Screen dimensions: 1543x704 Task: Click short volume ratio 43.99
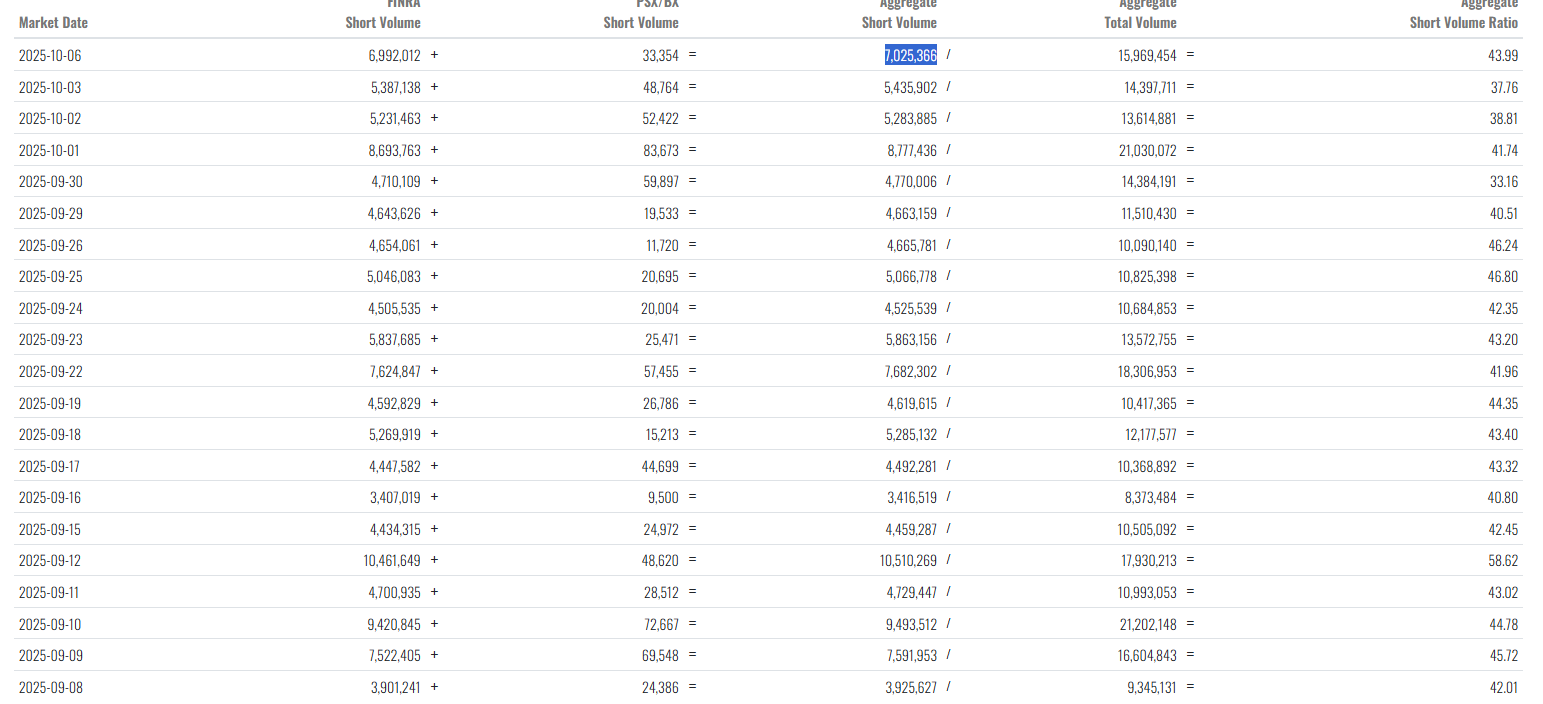pos(1503,56)
